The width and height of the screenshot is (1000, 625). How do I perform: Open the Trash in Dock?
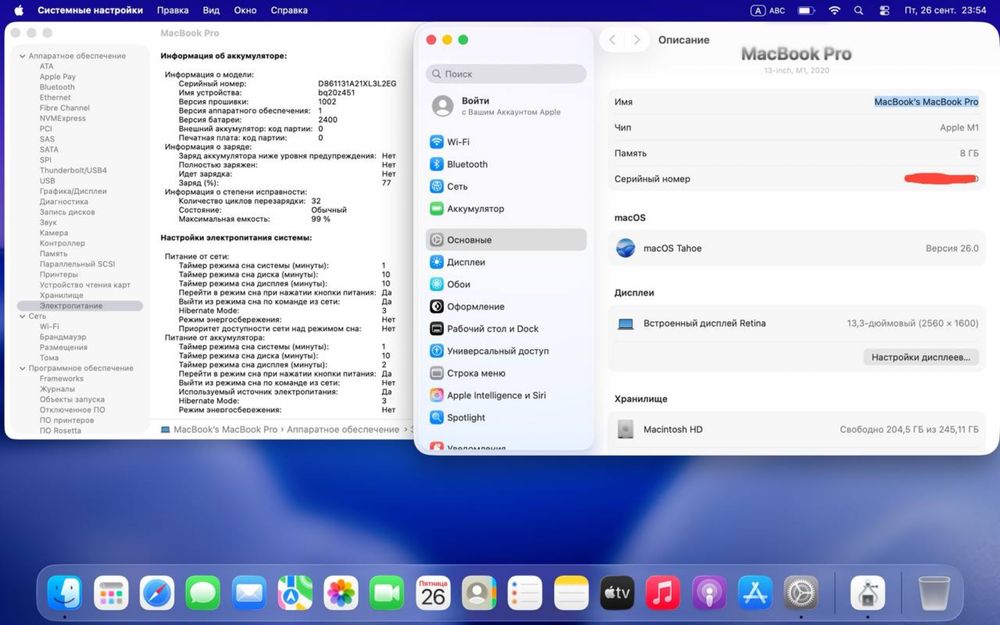click(934, 592)
